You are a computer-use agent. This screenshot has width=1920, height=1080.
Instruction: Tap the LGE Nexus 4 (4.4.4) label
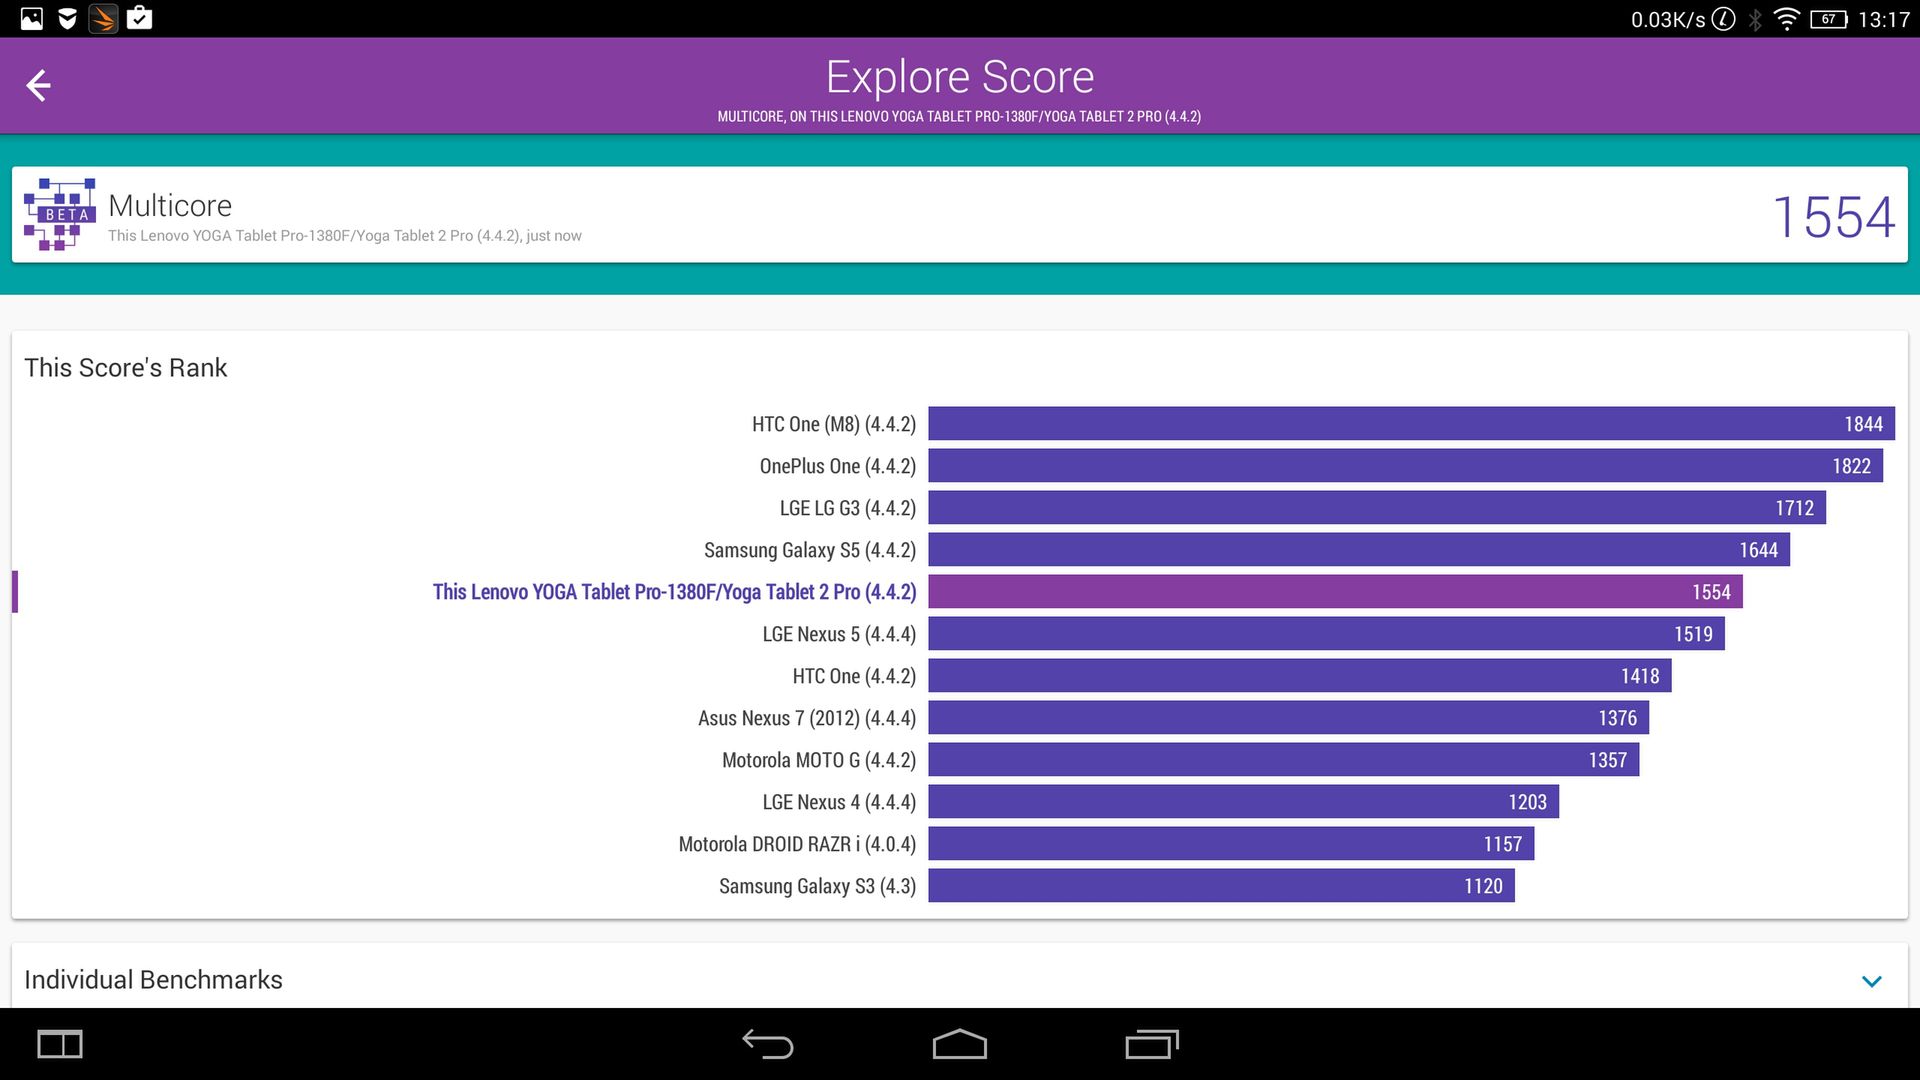pos(839,802)
